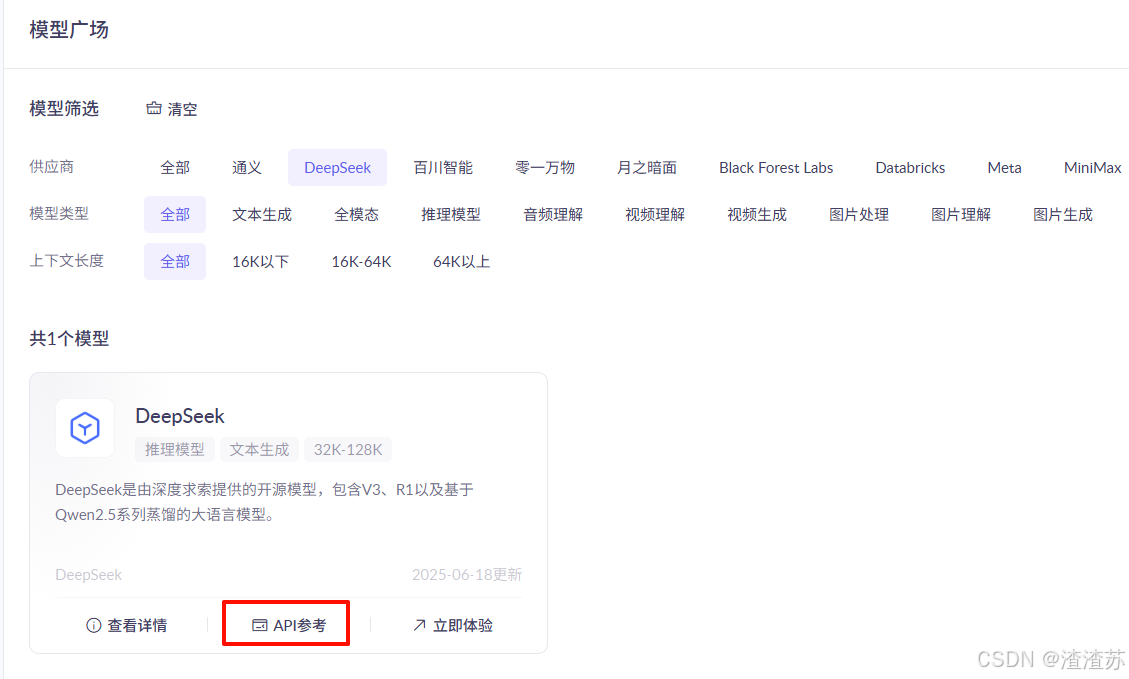This screenshot has height=679, width=1129.
Task: Filter model type by 视频生成
Action: (757, 215)
